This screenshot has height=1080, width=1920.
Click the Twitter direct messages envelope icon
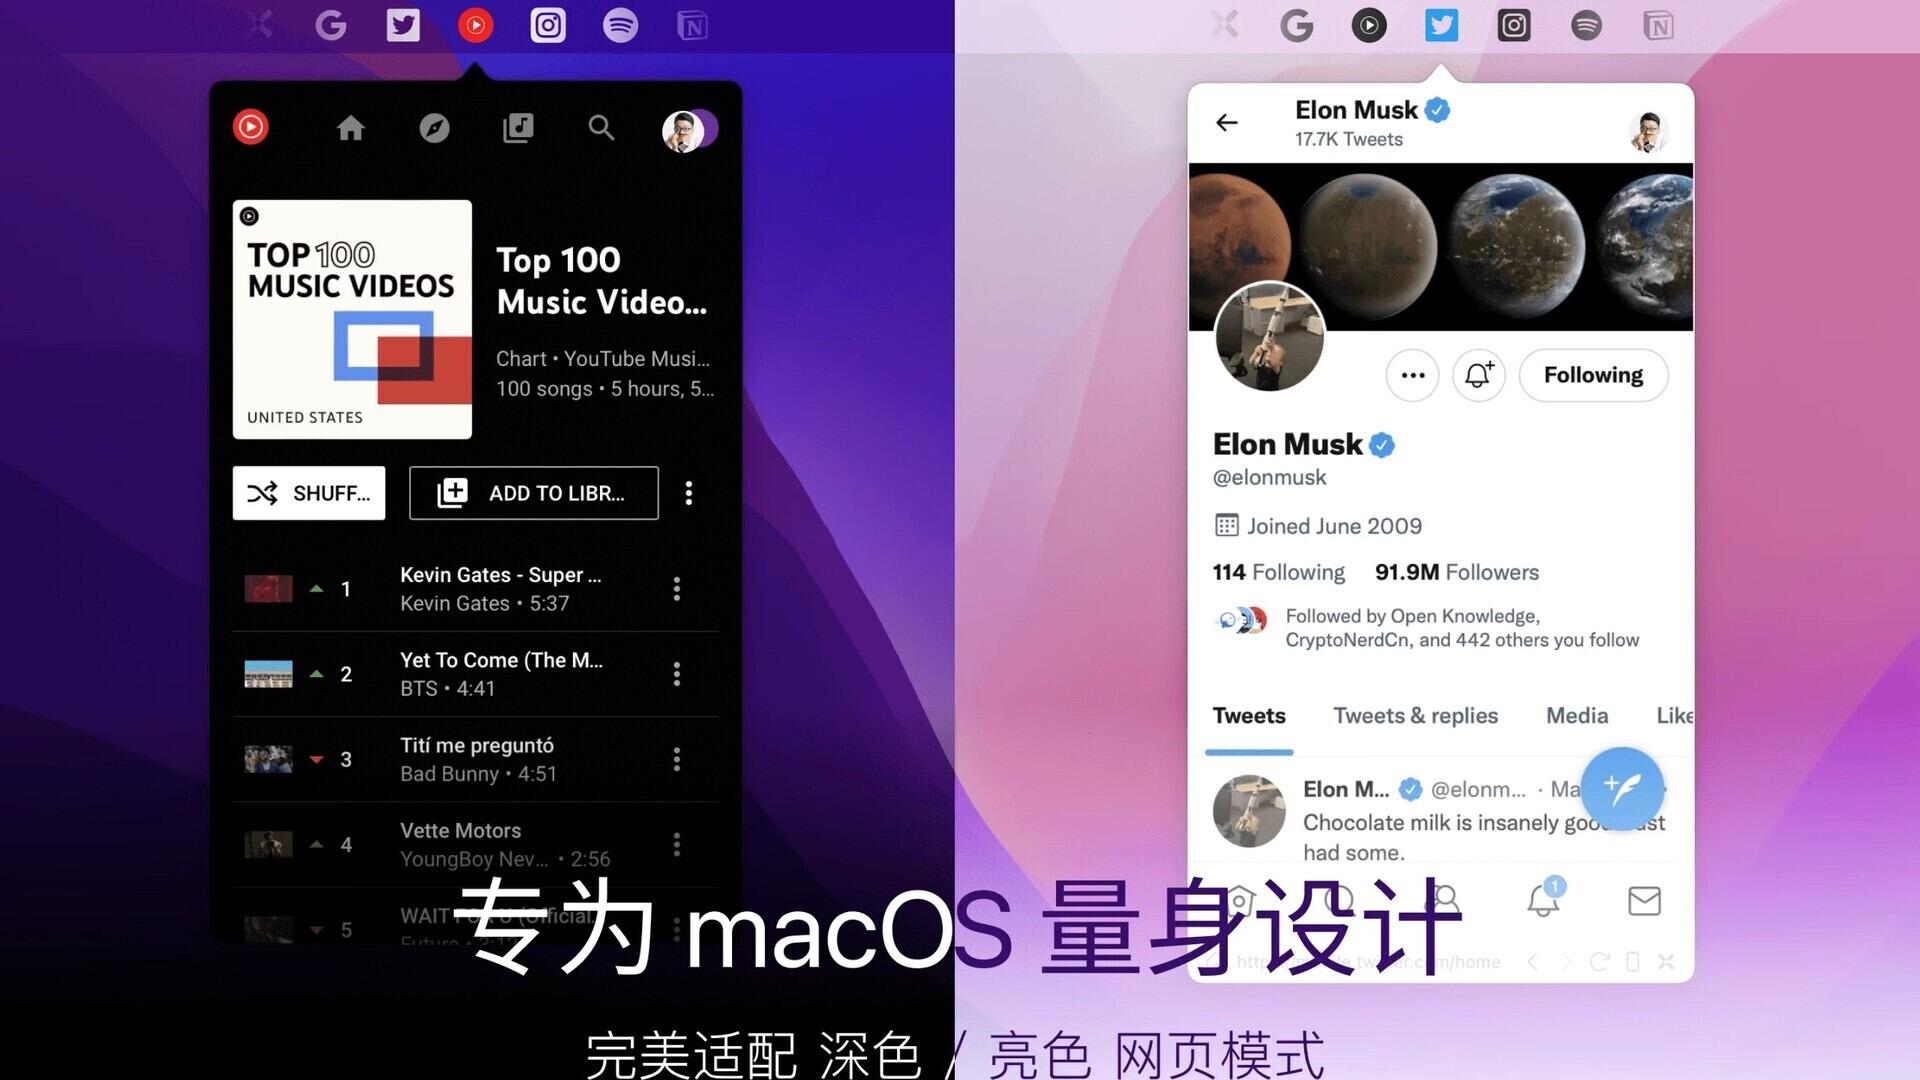tap(1644, 899)
